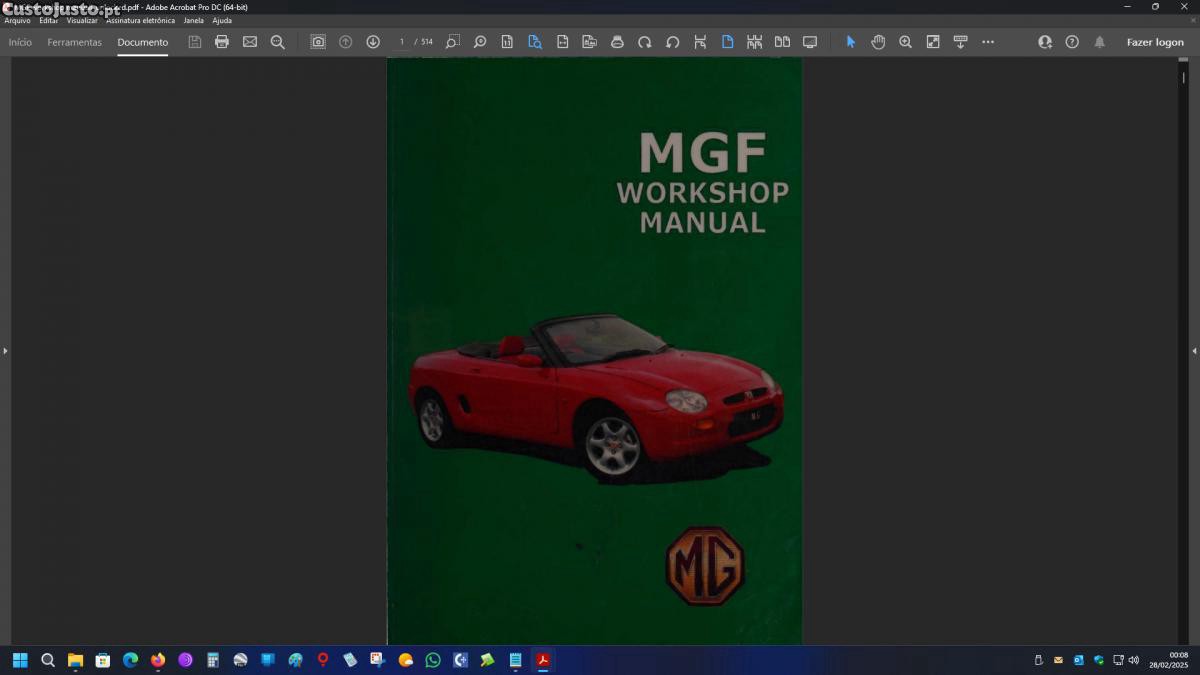Click the rotate clockwise icon
The height and width of the screenshot is (675, 1200).
click(645, 42)
